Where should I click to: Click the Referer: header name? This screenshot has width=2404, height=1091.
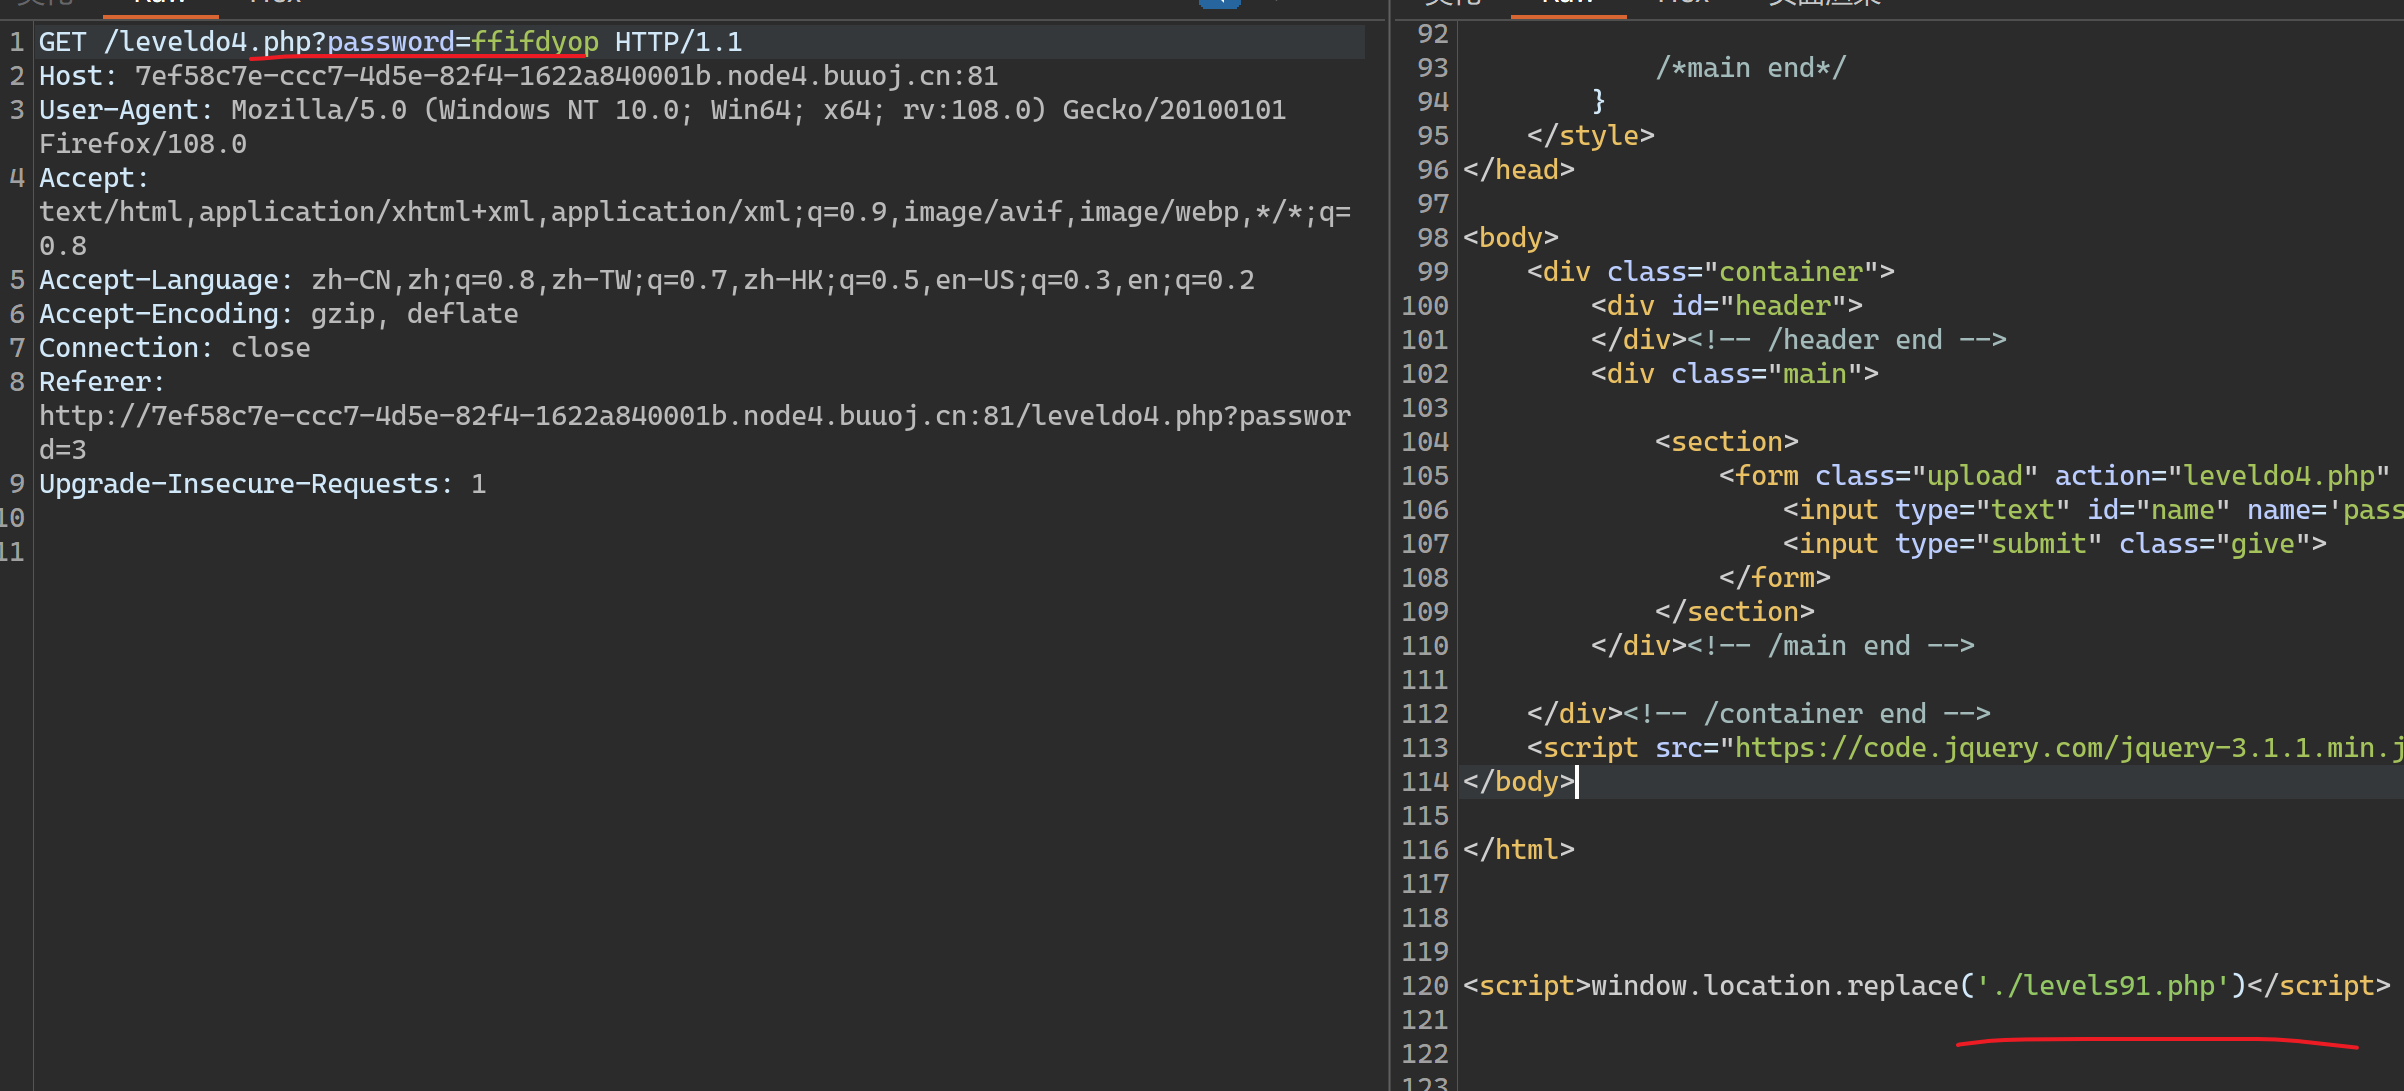(x=102, y=382)
